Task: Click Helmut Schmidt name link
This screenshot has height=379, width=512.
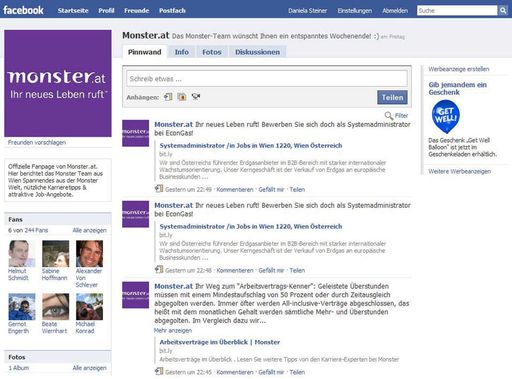Action: click(18, 274)
